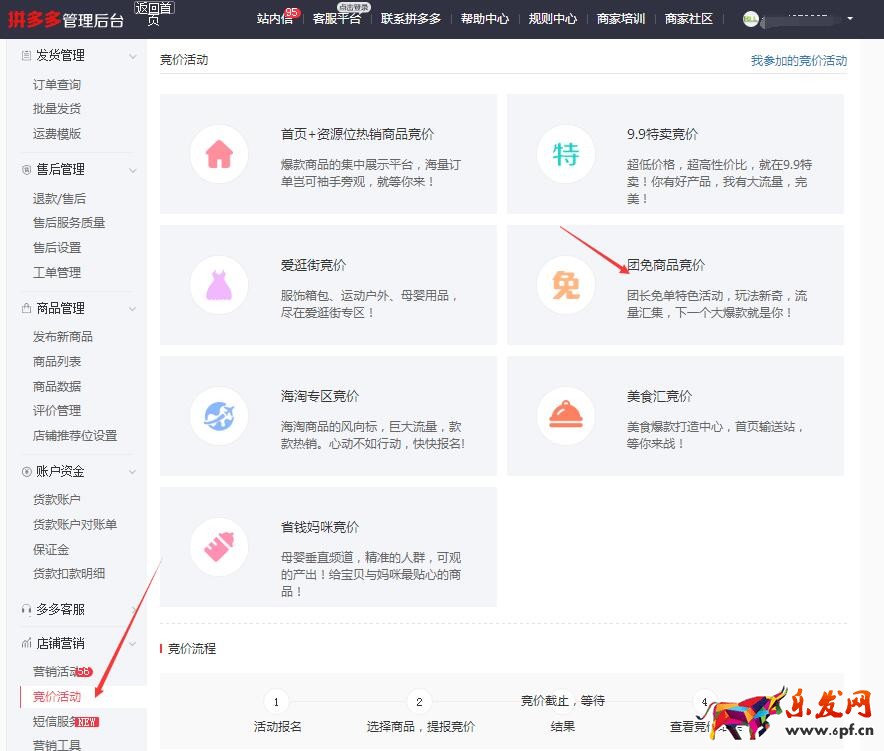884x751 pixels.
Task: Open 帮助中心 from the top navigation
Action: pyautogui.click(x=485, y=18)
